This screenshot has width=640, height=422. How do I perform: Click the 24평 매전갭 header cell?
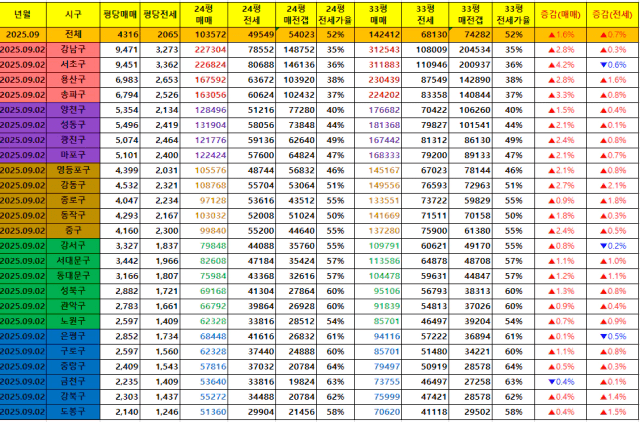(296, 15)
